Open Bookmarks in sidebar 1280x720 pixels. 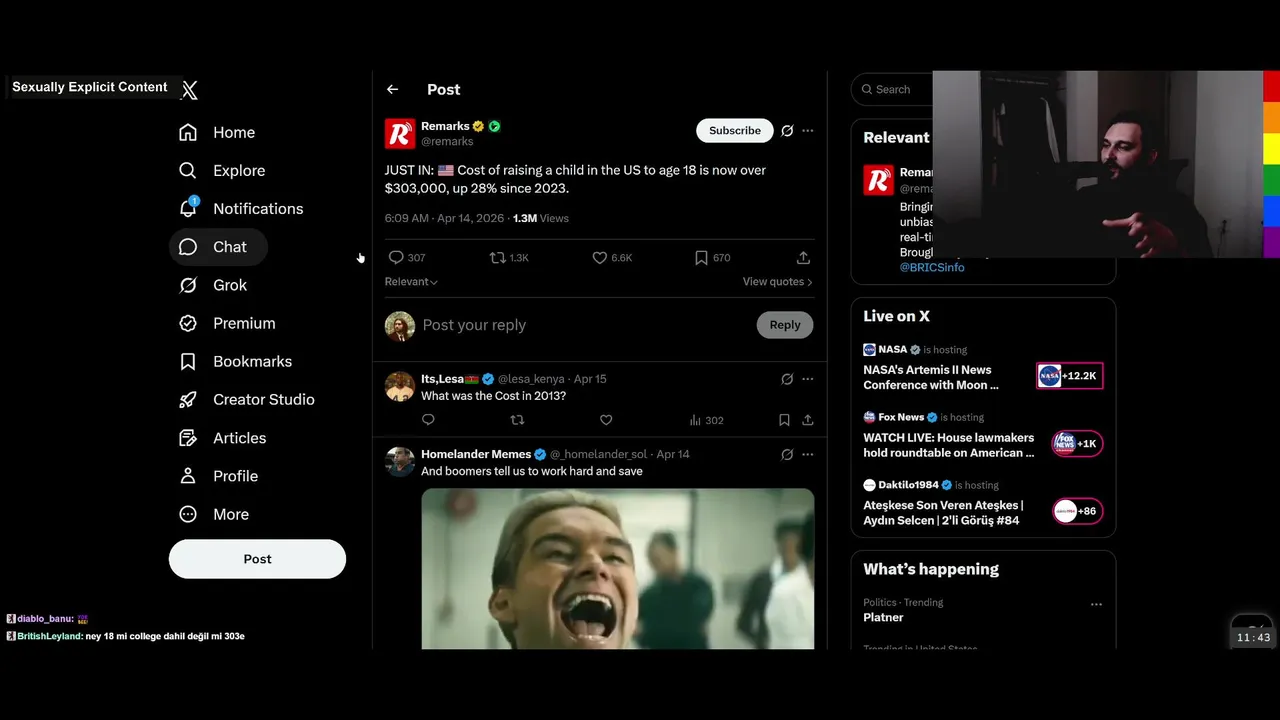pyautogui.click(x=235, y=361)
